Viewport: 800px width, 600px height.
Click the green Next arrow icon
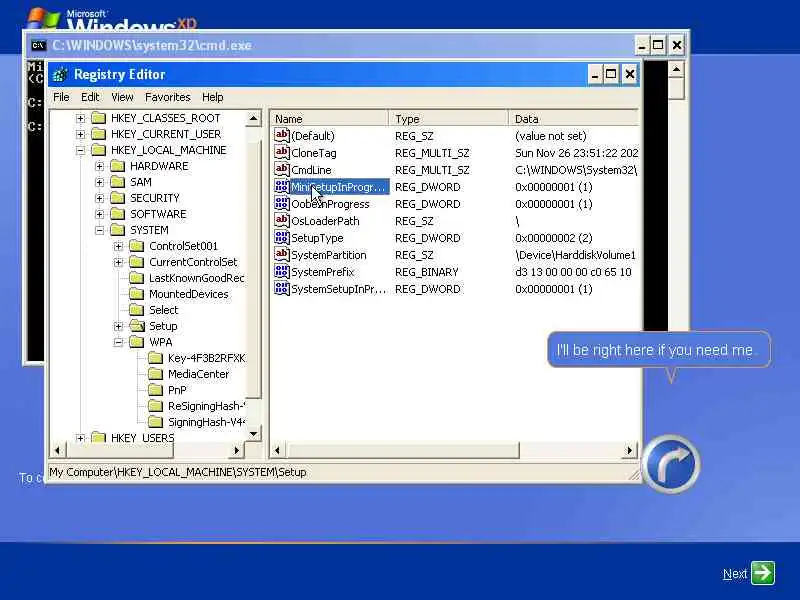[763, 573]
